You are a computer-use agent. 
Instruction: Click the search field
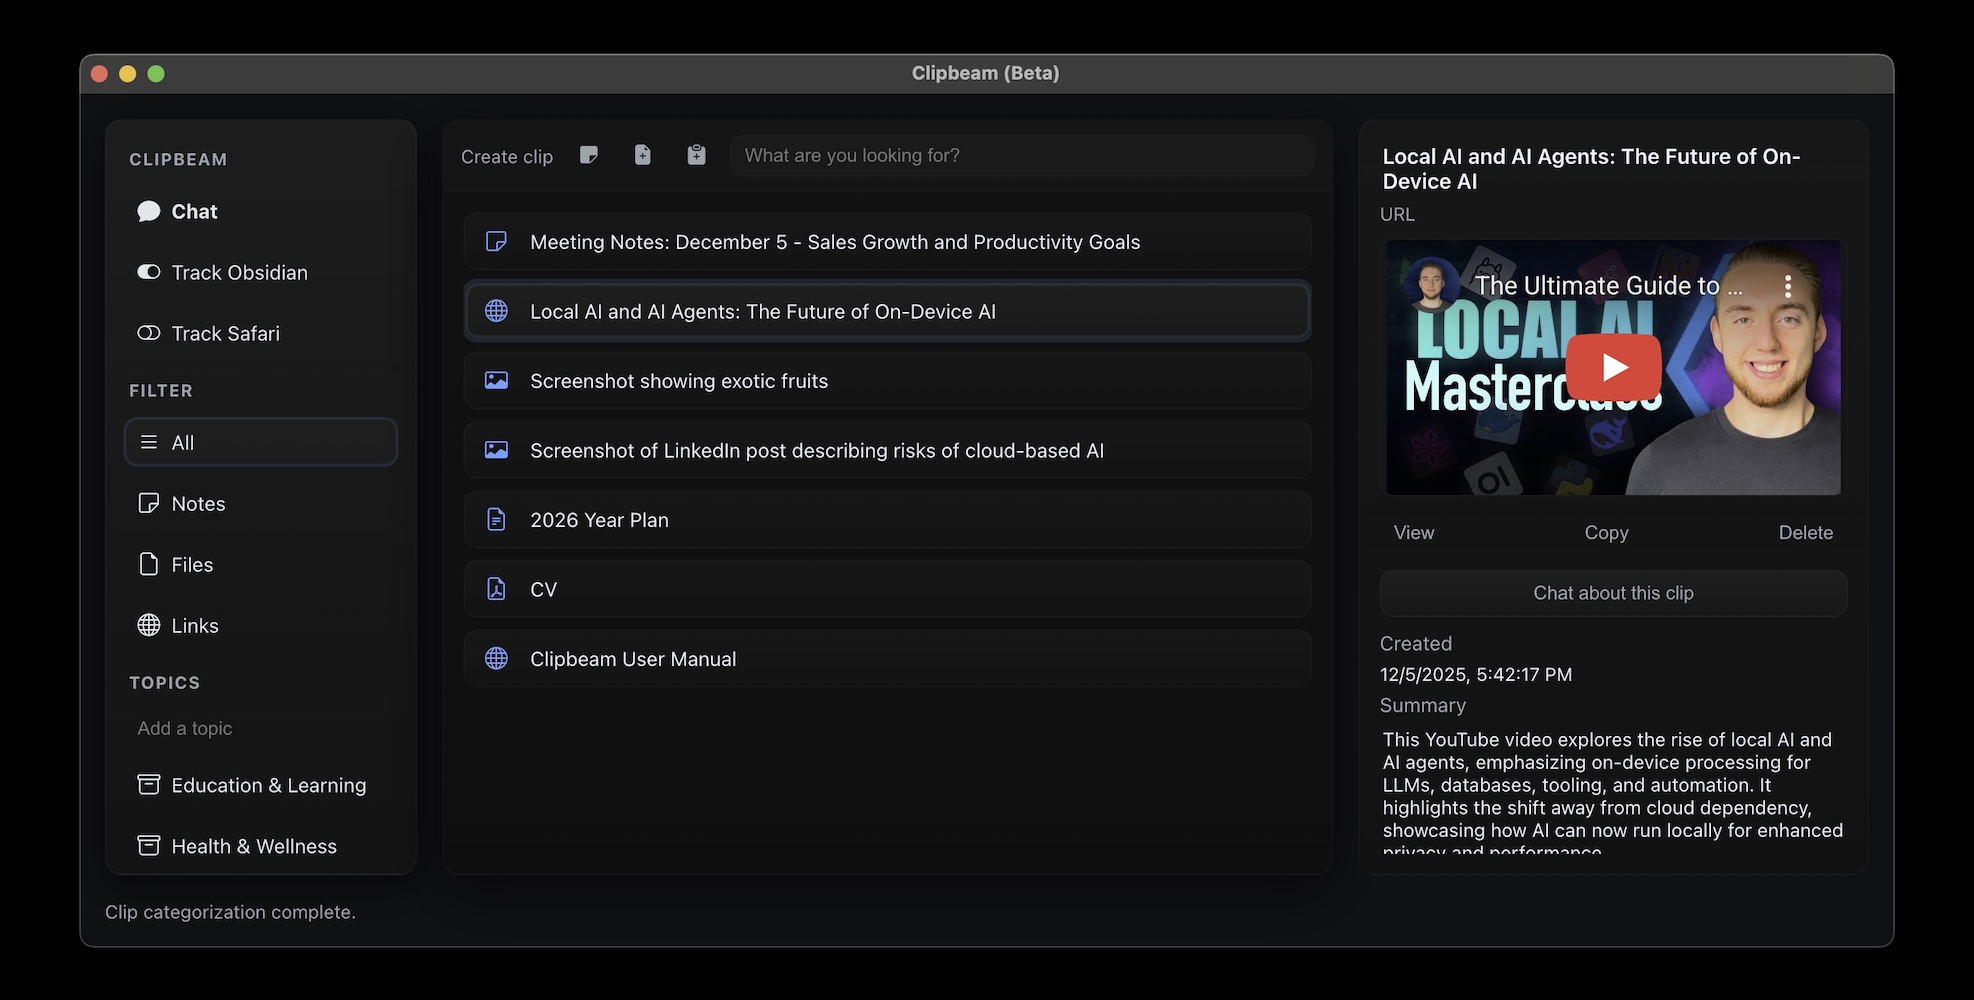coord(1021,155)
